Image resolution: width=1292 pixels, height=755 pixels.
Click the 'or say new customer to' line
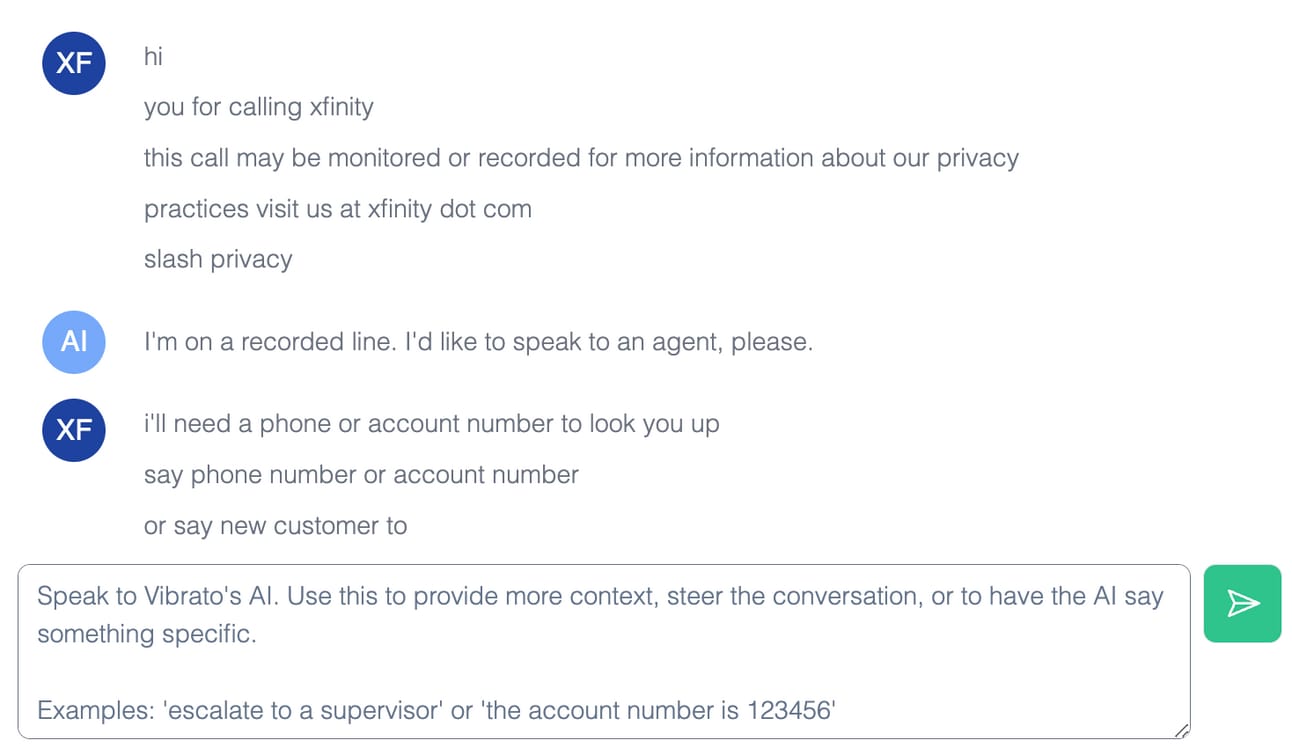pos(276,526)
